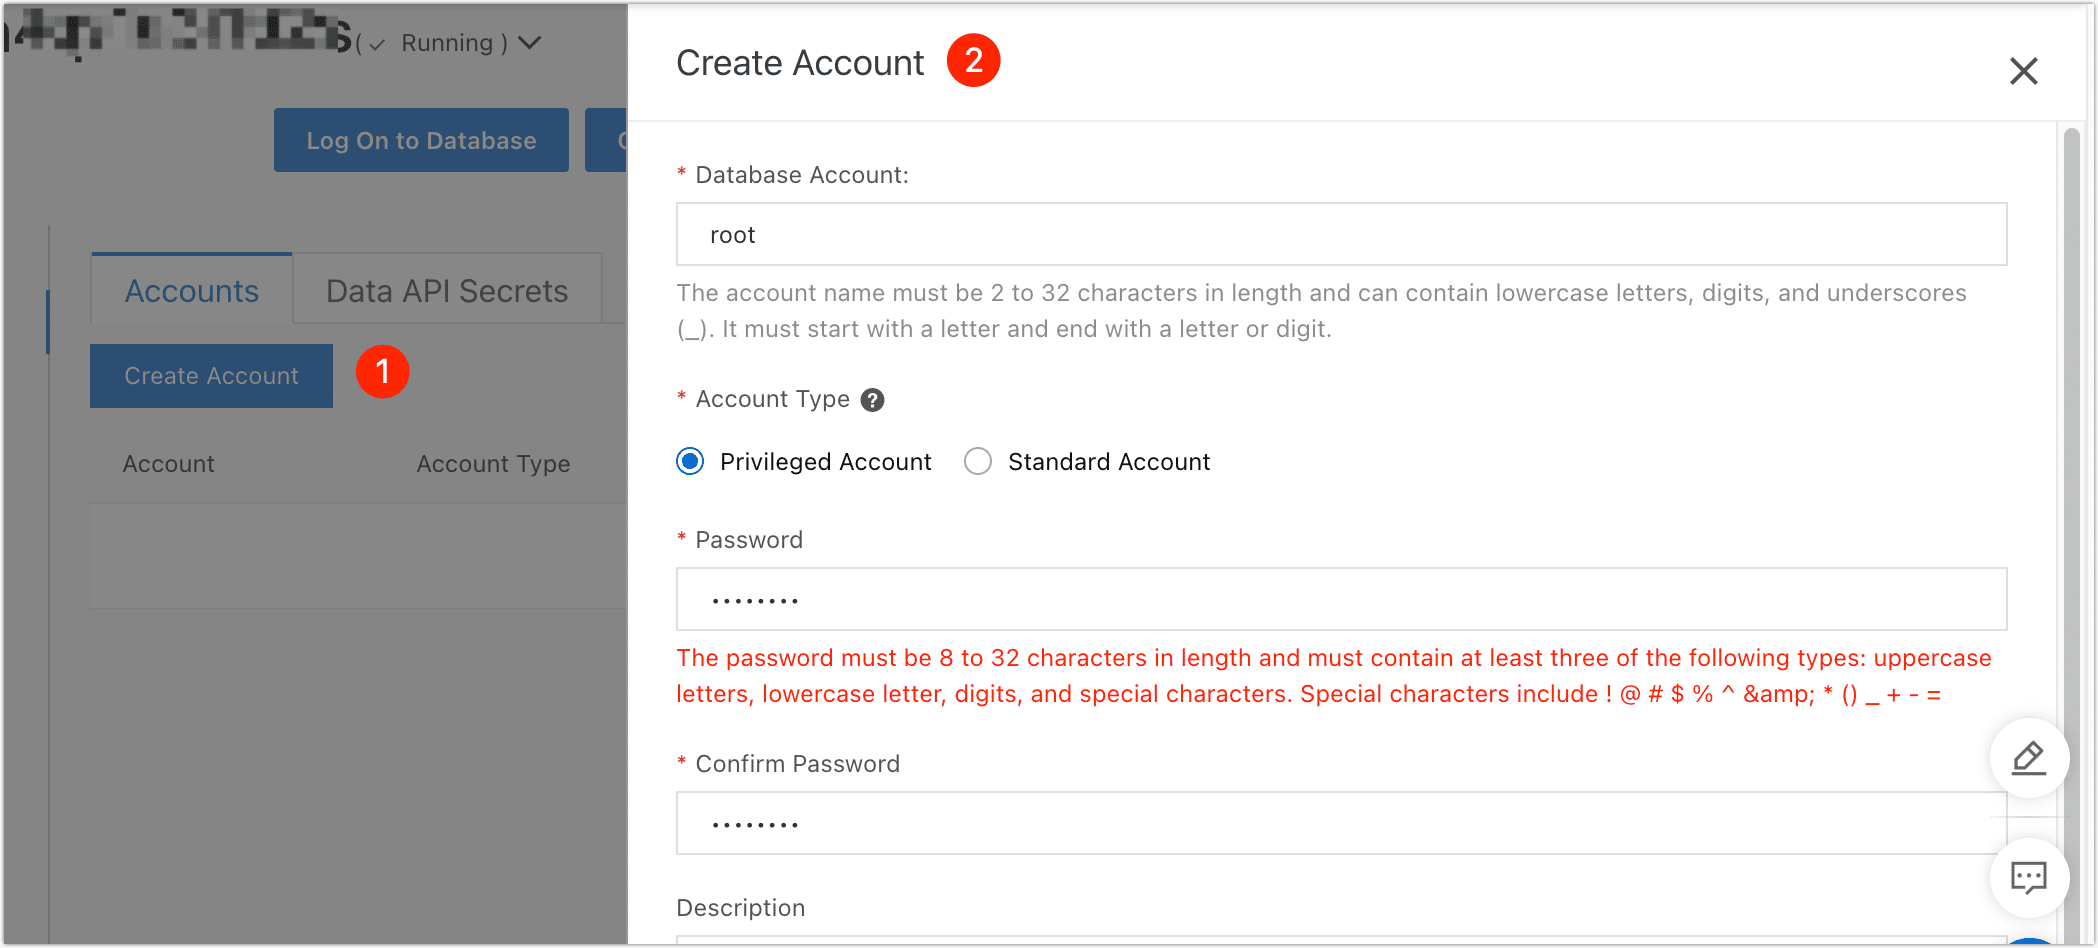Click the Create Account button
The height and width of the screenshot is (948, 2098).
[211, 375]
